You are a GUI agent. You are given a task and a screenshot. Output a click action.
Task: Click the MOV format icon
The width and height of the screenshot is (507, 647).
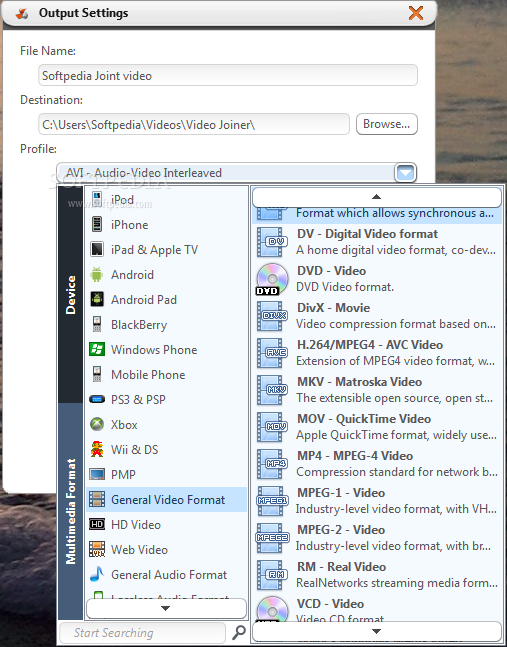point(272,427)
